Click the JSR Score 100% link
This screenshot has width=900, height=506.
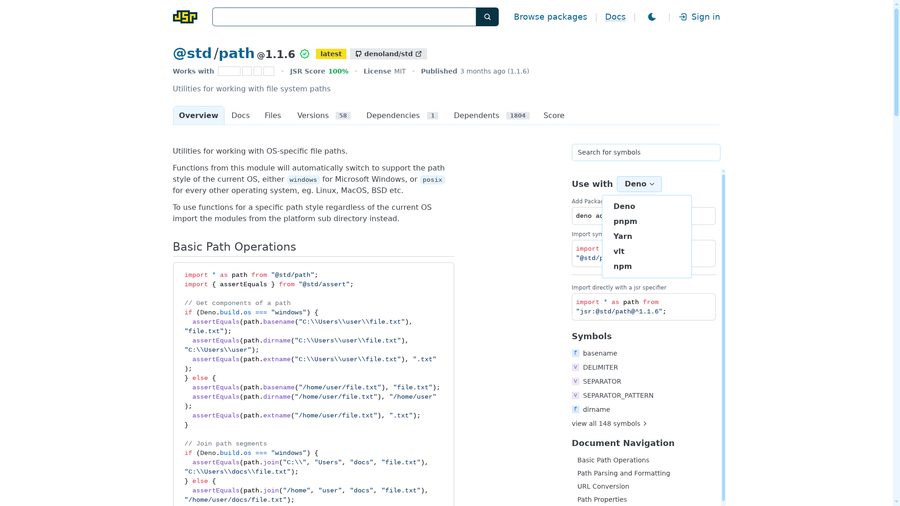click(319, 71)
